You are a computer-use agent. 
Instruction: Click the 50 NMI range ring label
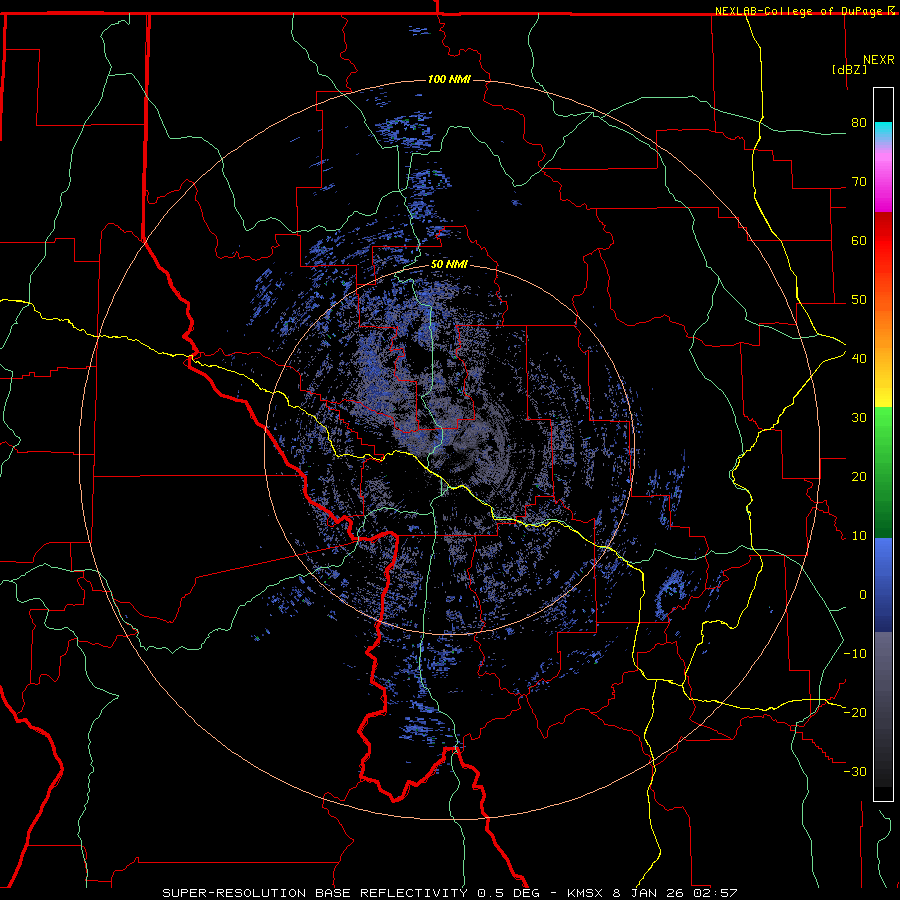(x=449, y=265)
